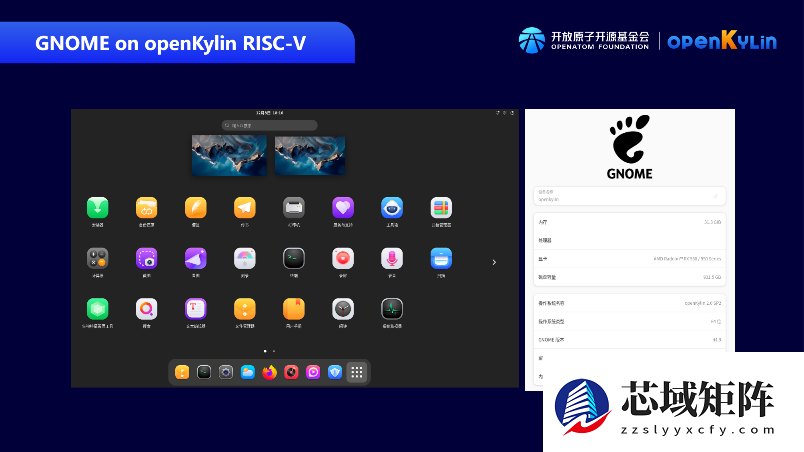Launch the blue shield security app

tap(335, 372)
